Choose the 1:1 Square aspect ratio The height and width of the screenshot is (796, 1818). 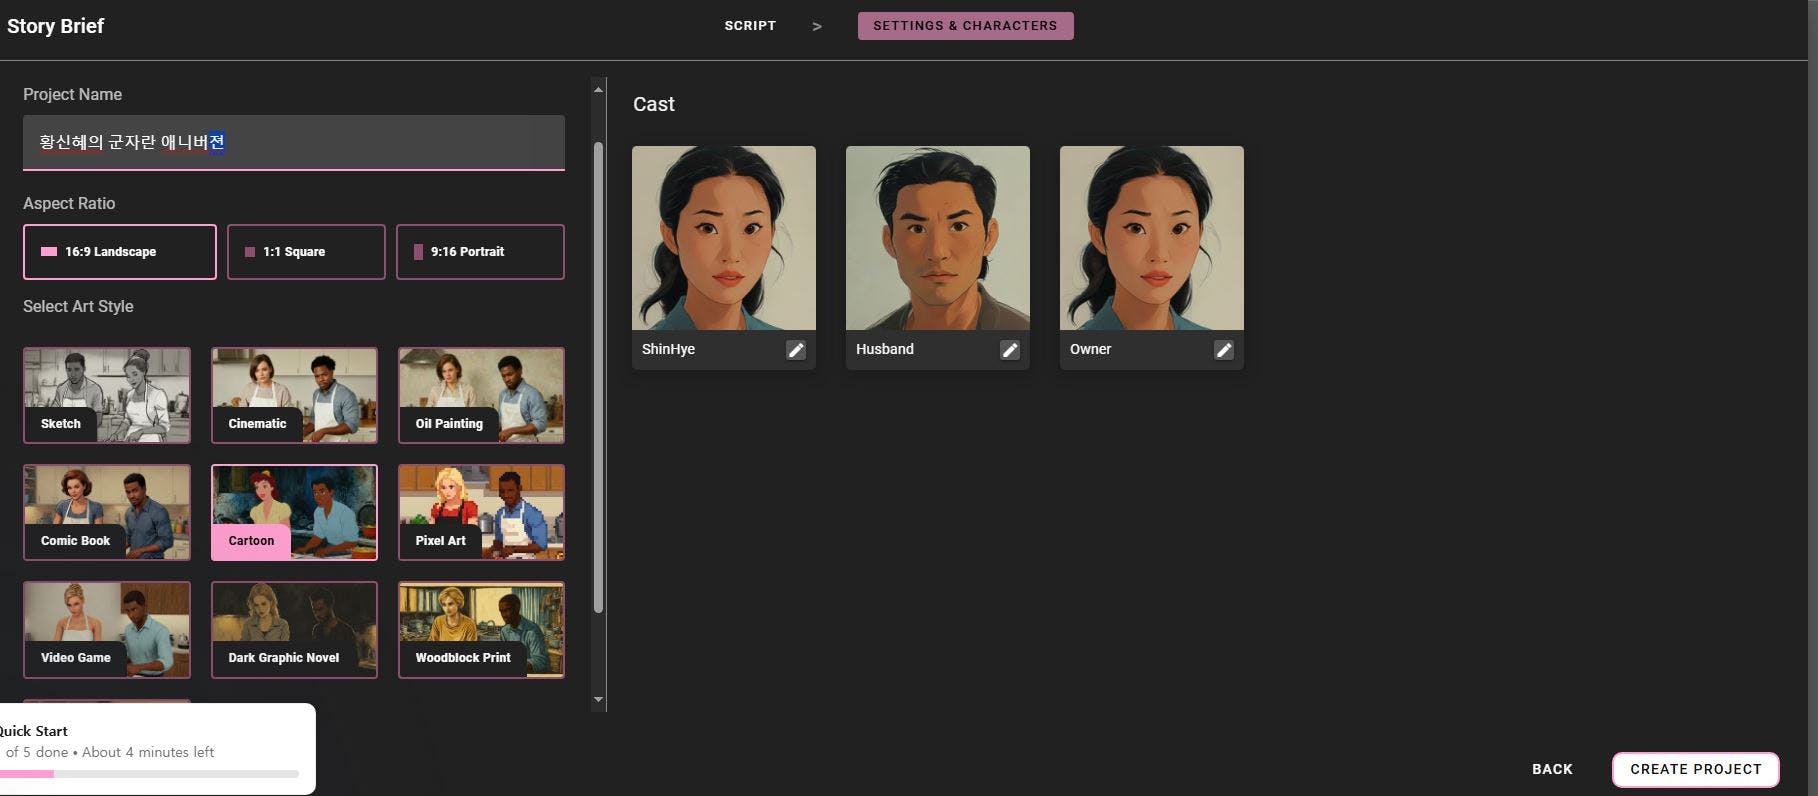(306, 252)
